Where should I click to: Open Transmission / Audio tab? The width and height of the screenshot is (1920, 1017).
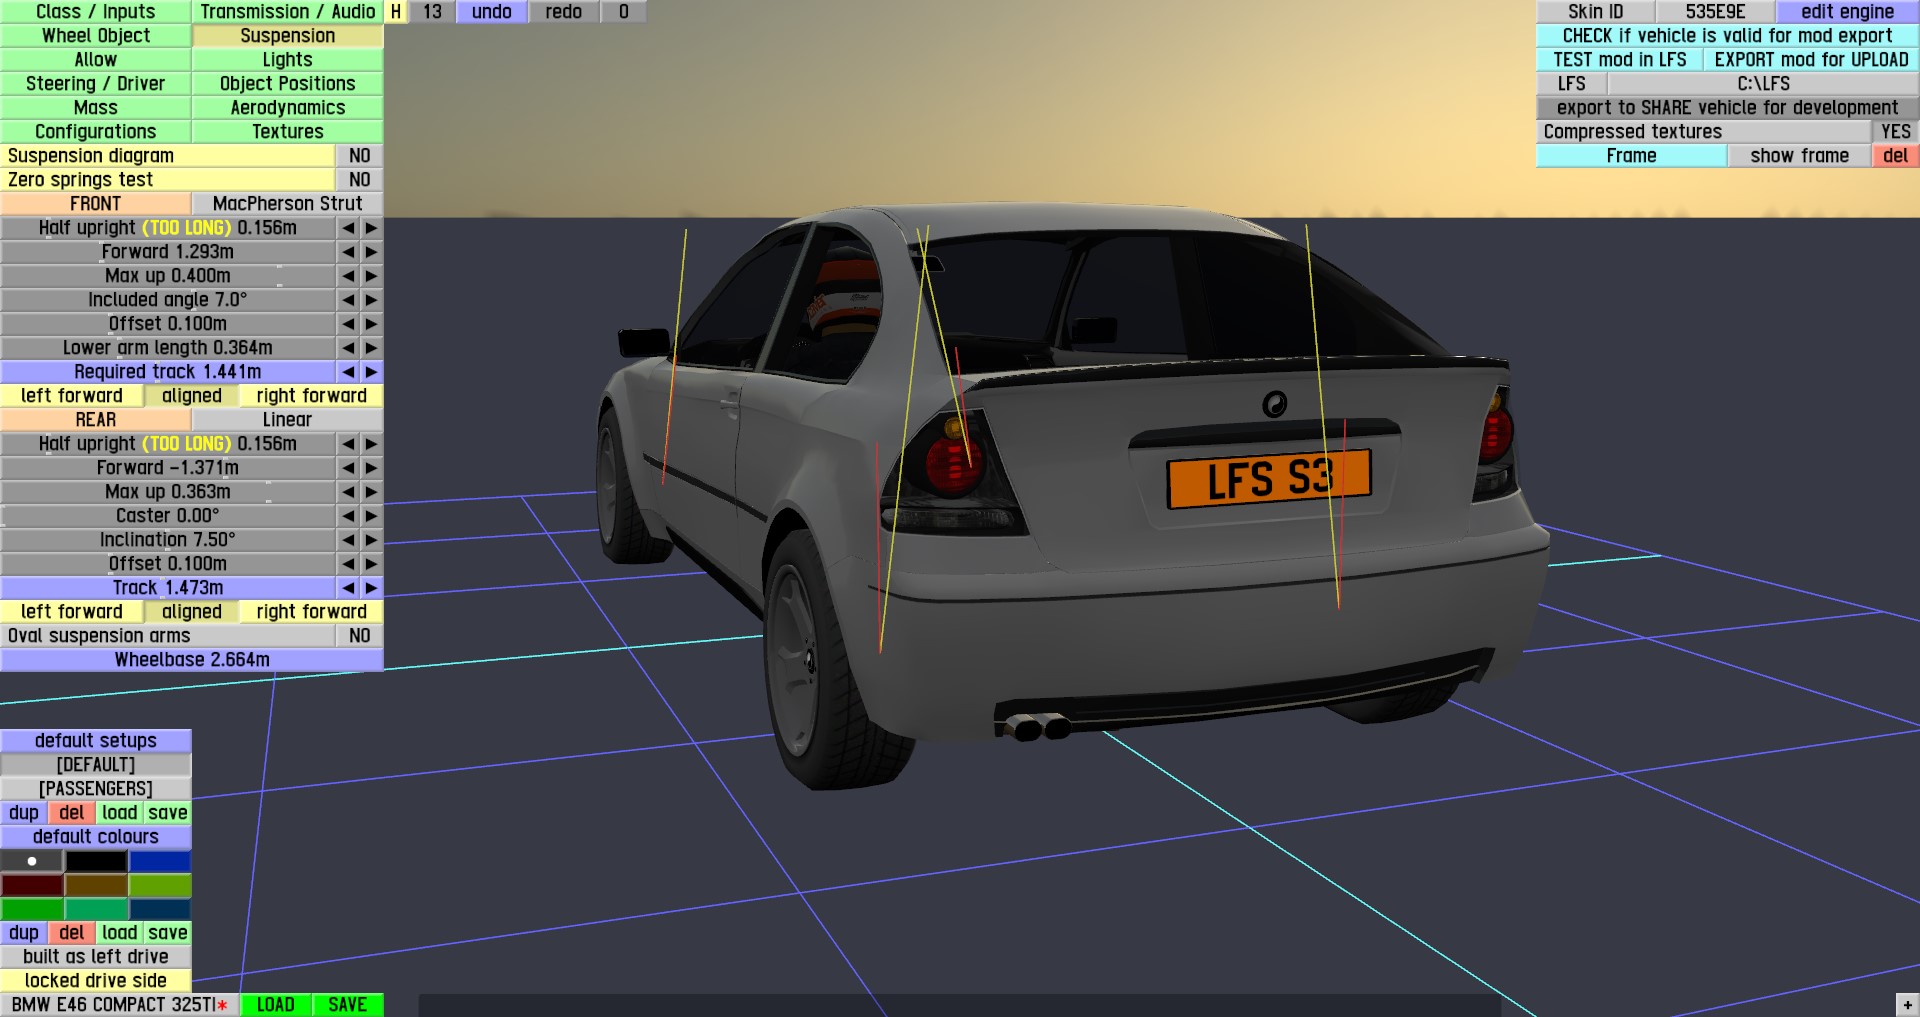288,12
